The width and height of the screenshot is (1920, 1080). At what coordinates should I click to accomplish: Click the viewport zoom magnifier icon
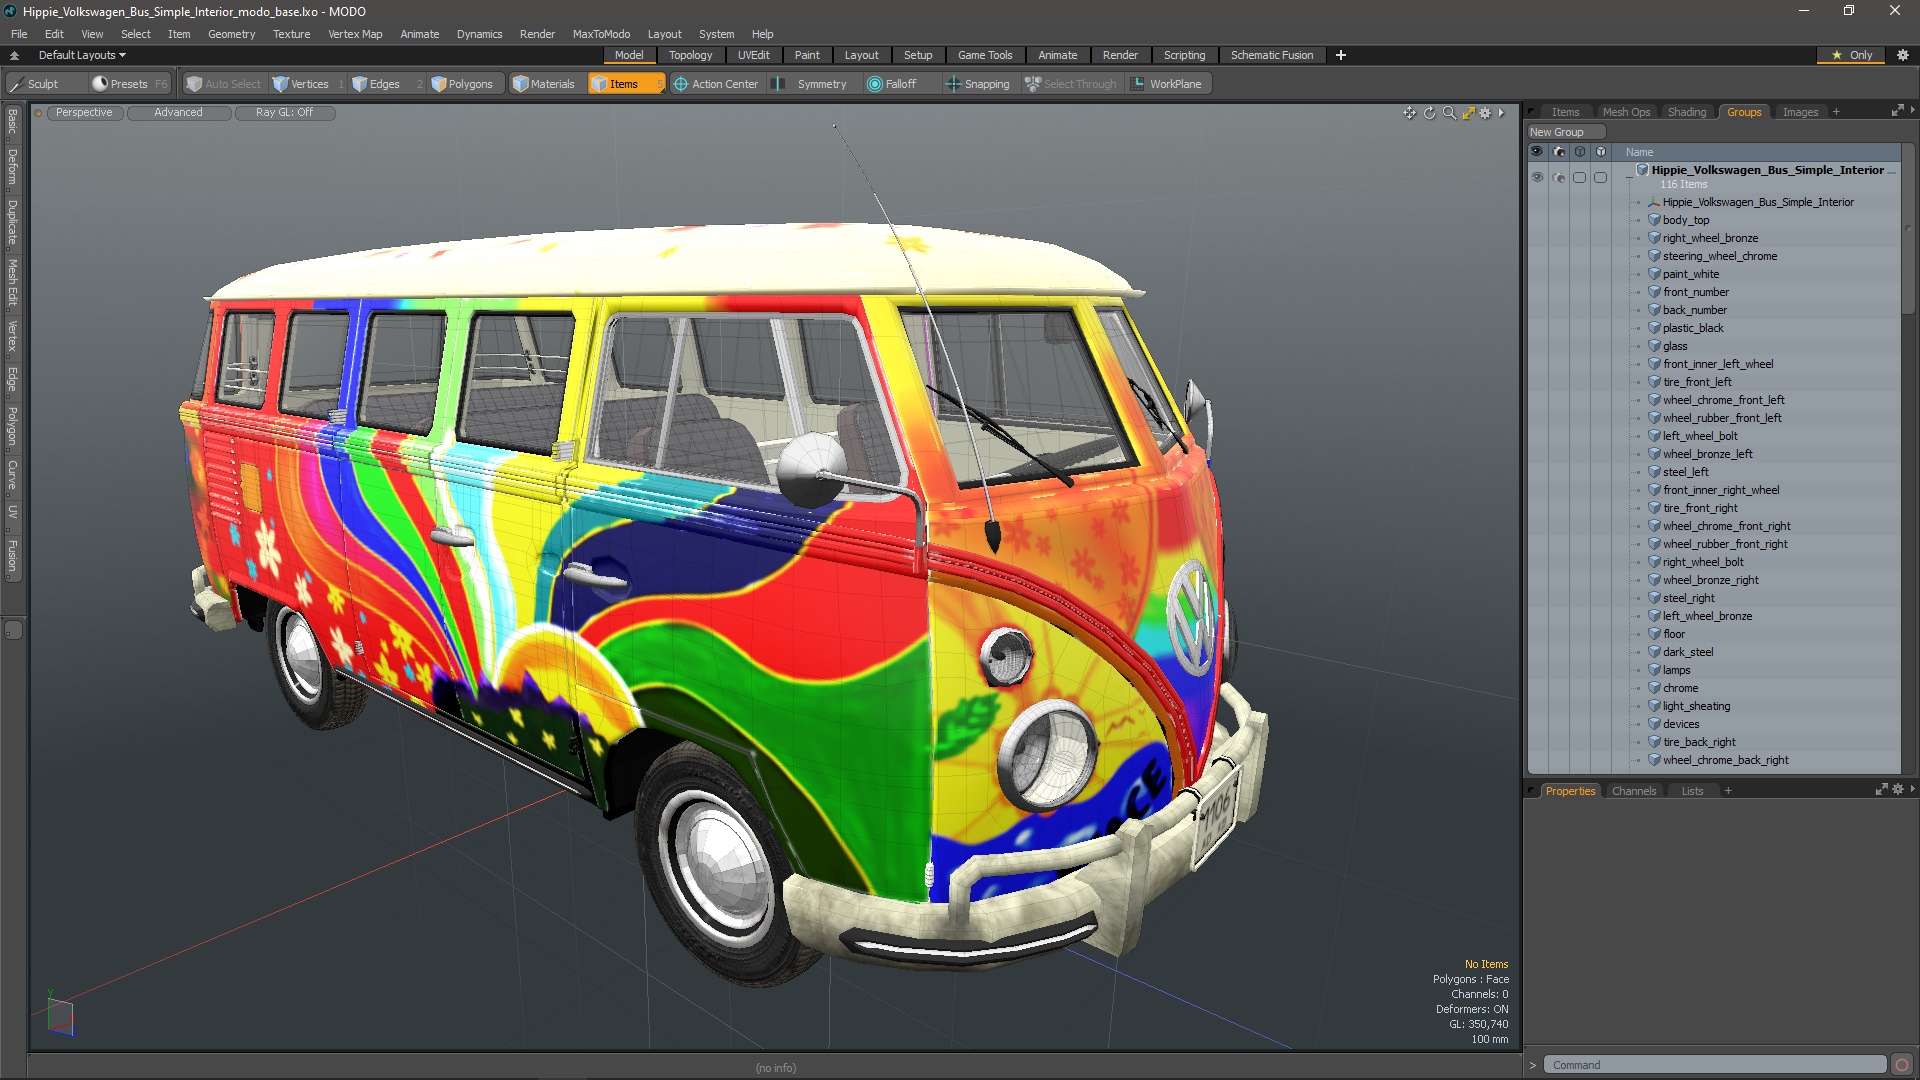click(1449, 113)
